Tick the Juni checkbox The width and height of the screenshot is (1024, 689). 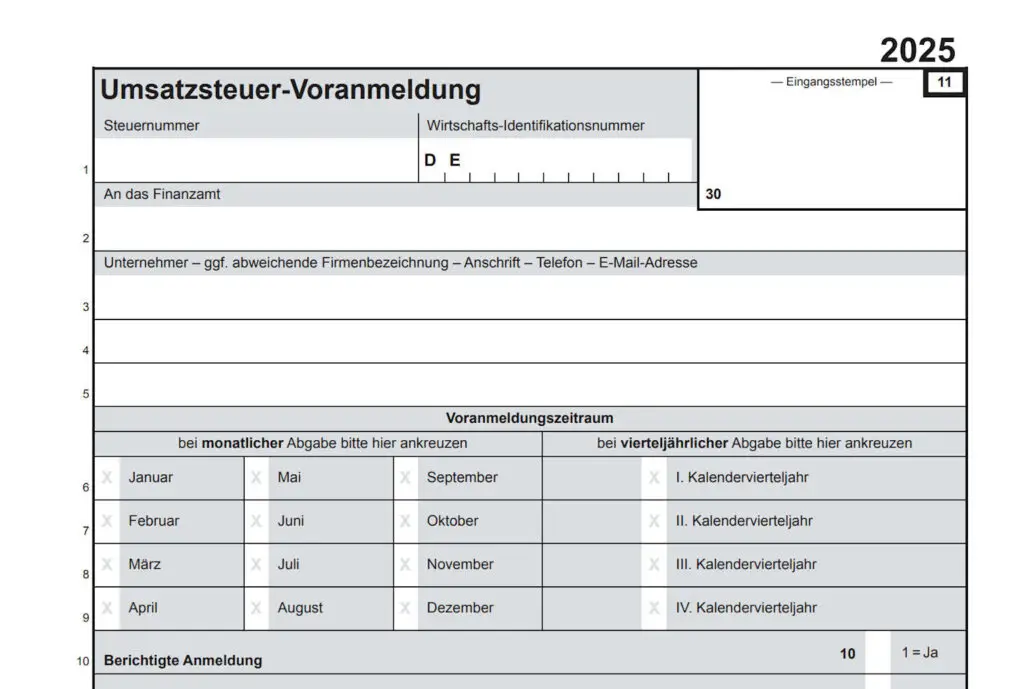(x=257, y=521)
